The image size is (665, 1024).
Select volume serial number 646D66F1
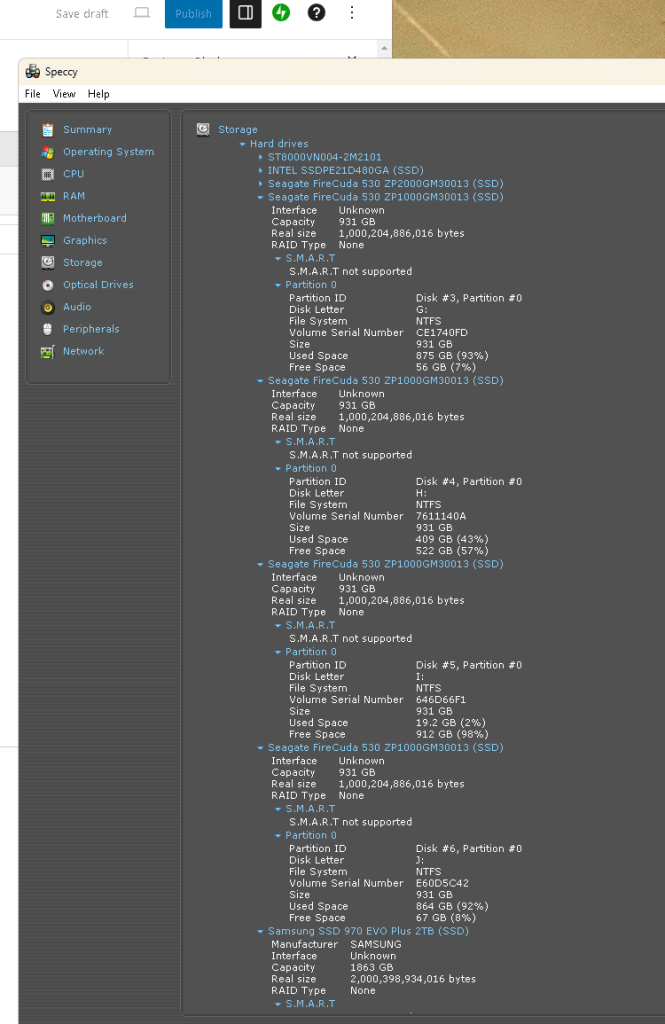(x=441, y=699)
